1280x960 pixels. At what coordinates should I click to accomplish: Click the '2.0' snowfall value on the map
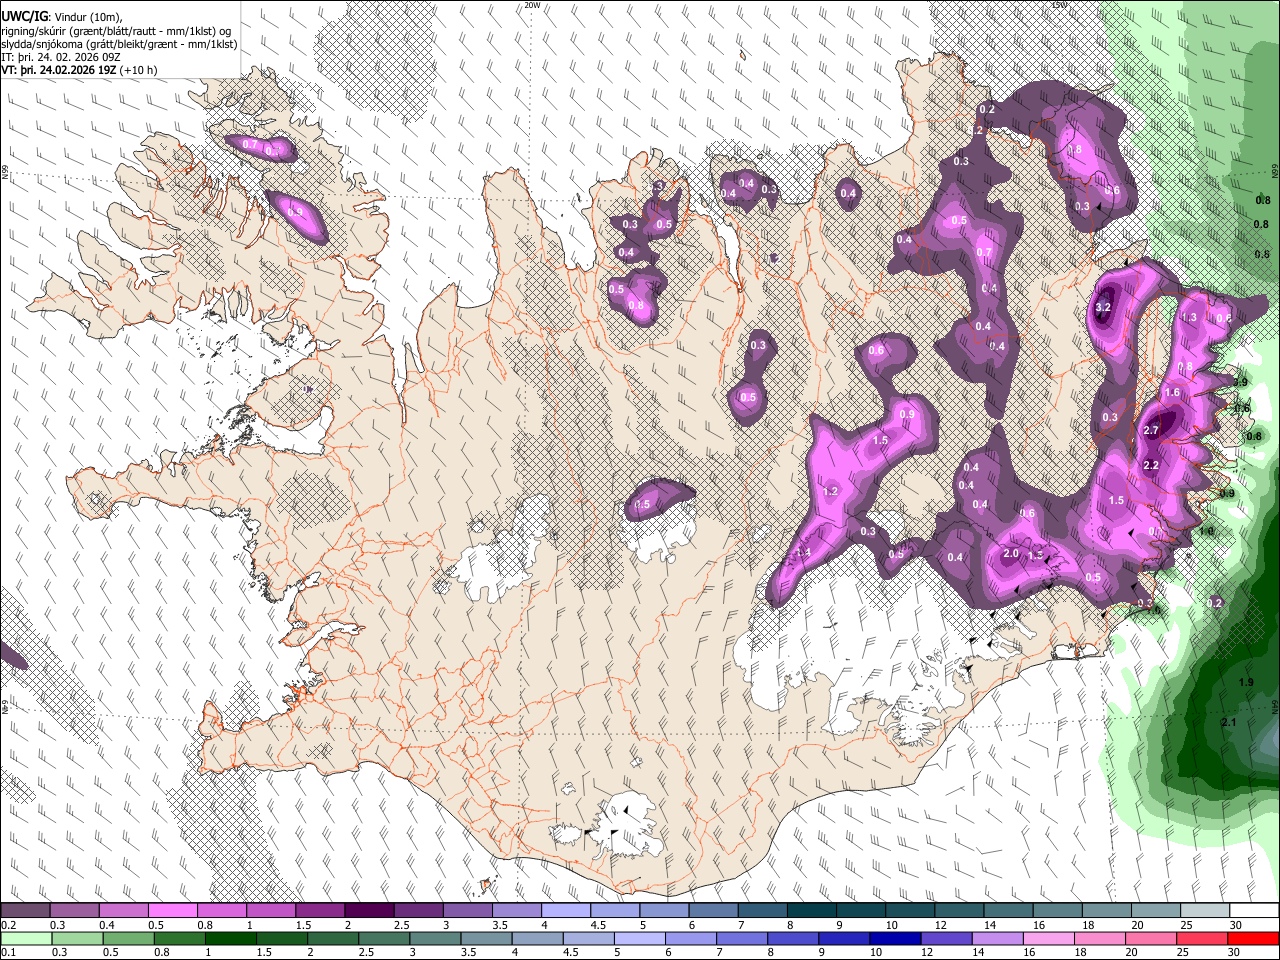(x=1010, y=554)
